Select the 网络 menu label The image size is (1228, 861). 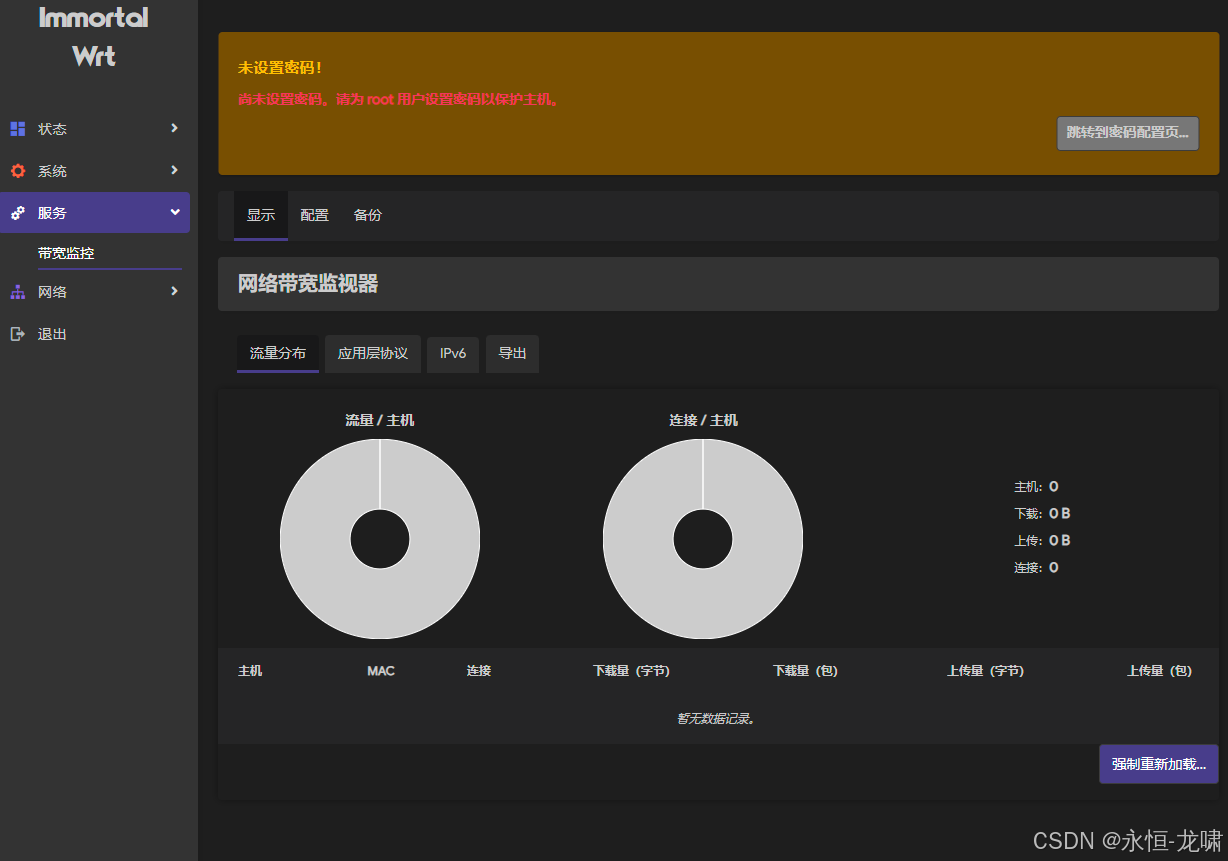(52, 292)
